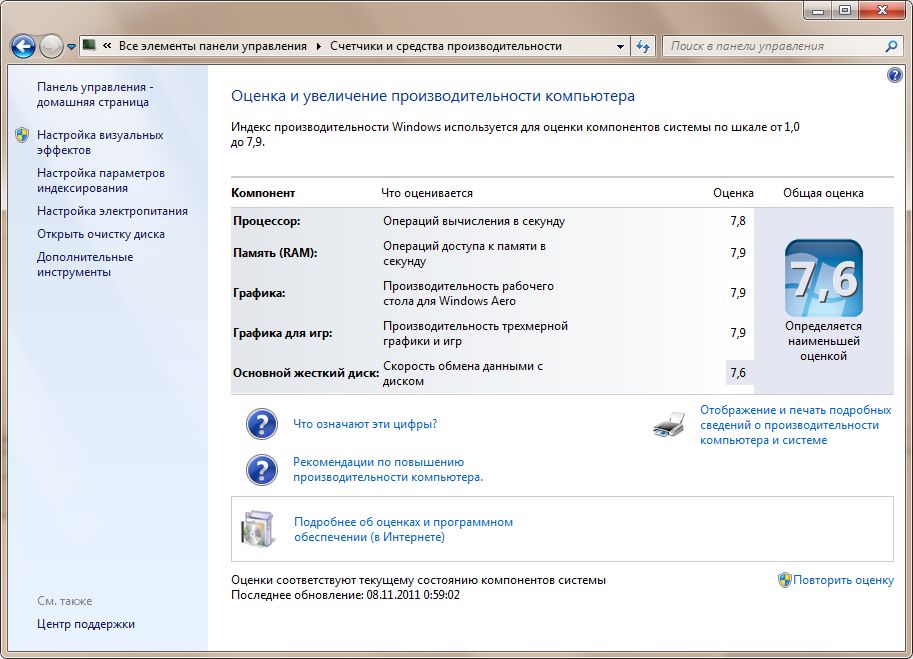
Task: Open «Все элементы панели управления» breadcrumb
Action: pyautogui.click(x=213, y=46)
